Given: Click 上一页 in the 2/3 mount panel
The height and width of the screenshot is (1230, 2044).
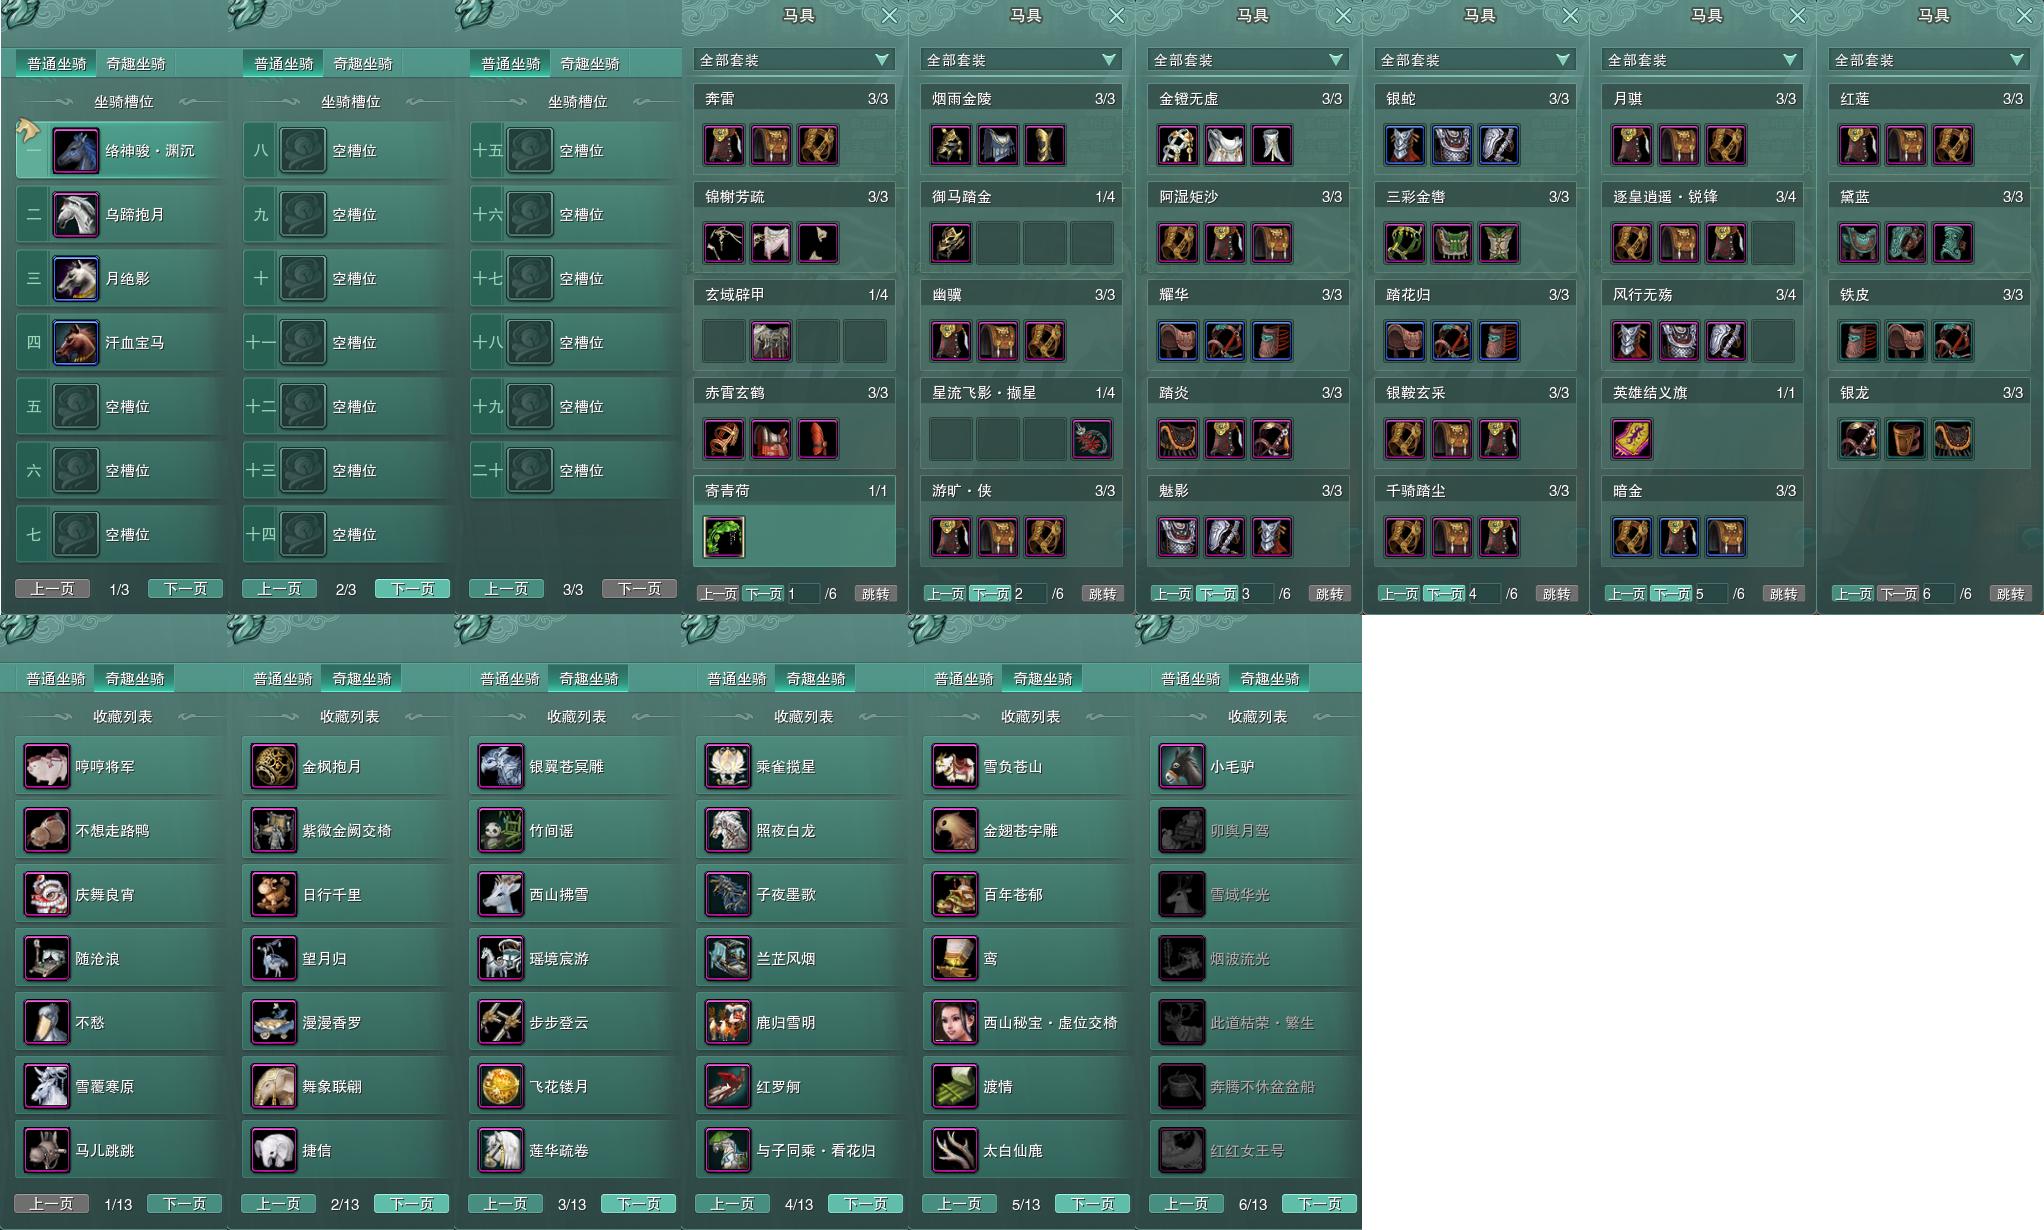Looking at the screenshot, I should point(279,589).
